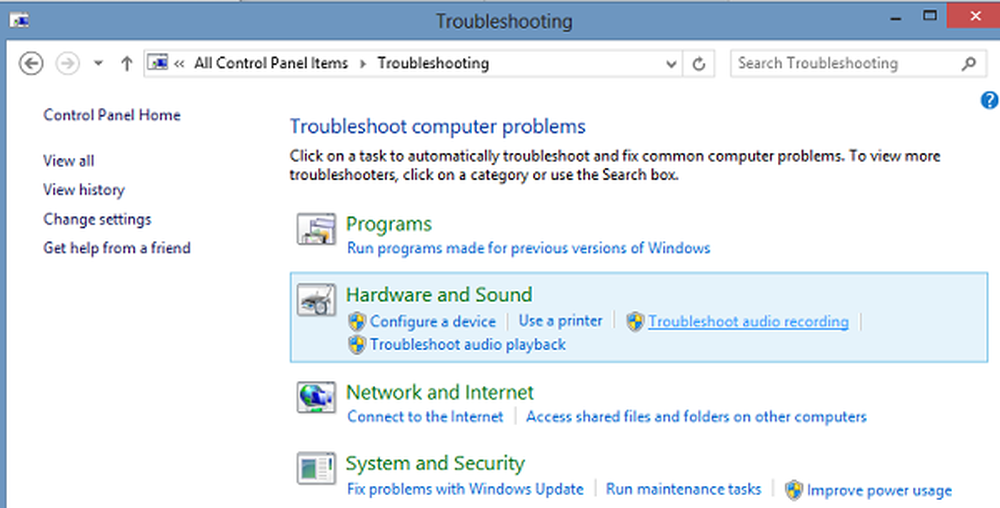1000x508 pixels.
Task: Click All Control Panel Items breadcrumb
Action: pos(271,63)
